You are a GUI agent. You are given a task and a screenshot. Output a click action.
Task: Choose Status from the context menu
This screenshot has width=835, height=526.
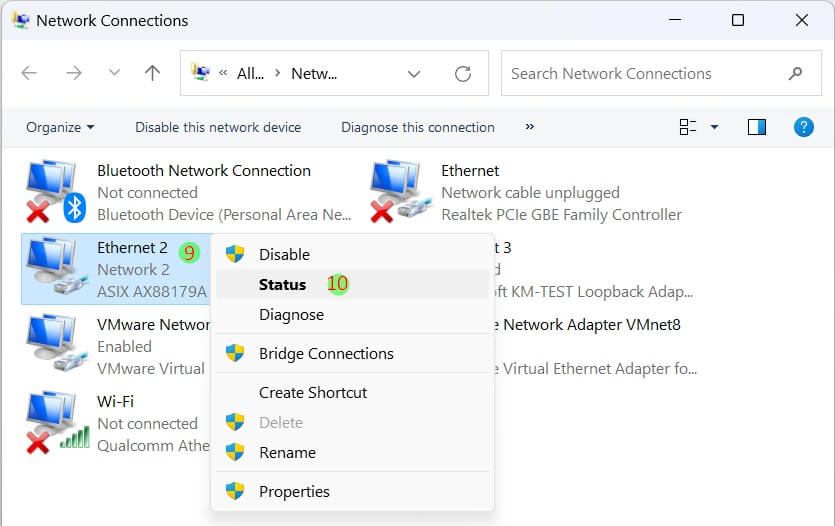(282, 284)
